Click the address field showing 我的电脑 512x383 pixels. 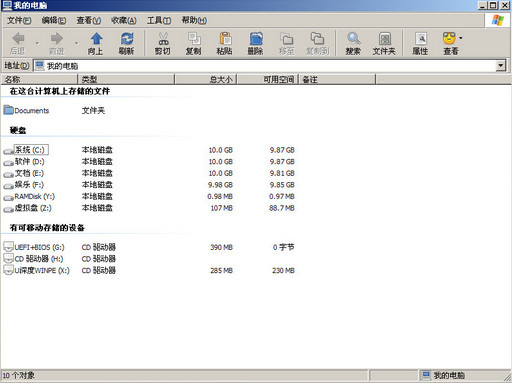point(265,66)
